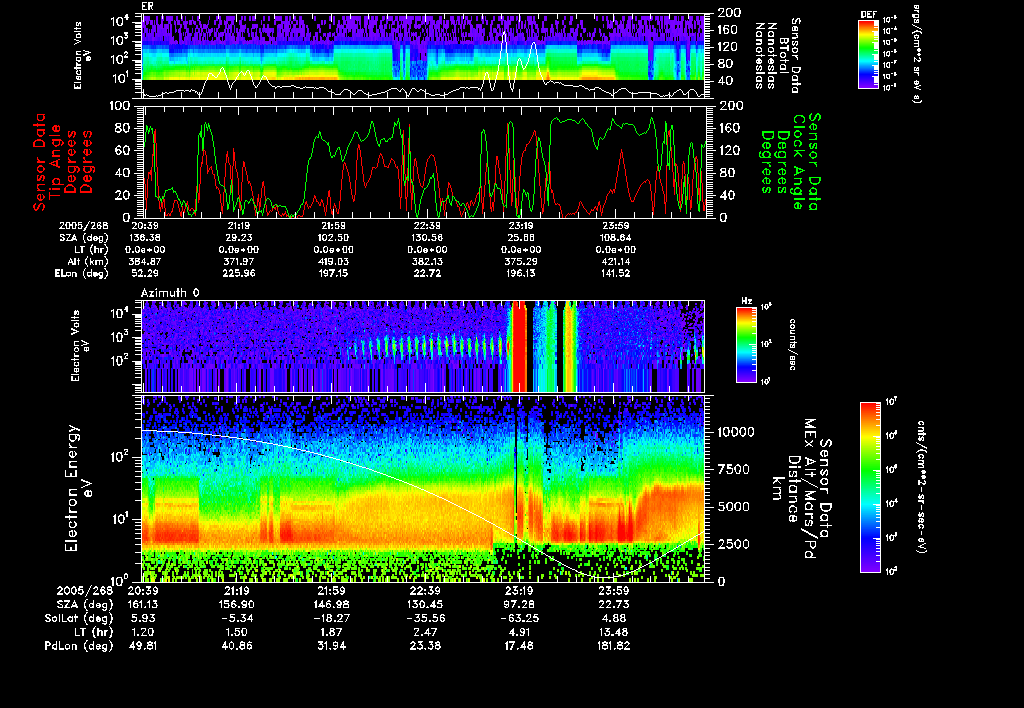Click the "Azimuth 0" panel title

(170, 293)
